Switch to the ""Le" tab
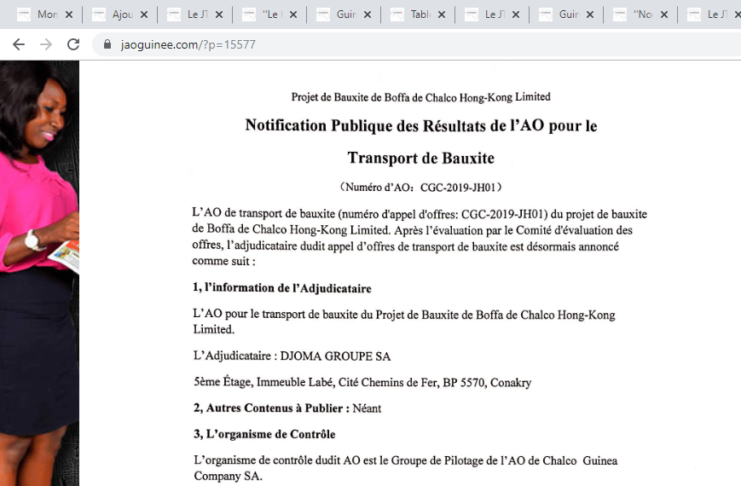The width and height of the screenshot is (741, 486). click(x=270, y=15)
